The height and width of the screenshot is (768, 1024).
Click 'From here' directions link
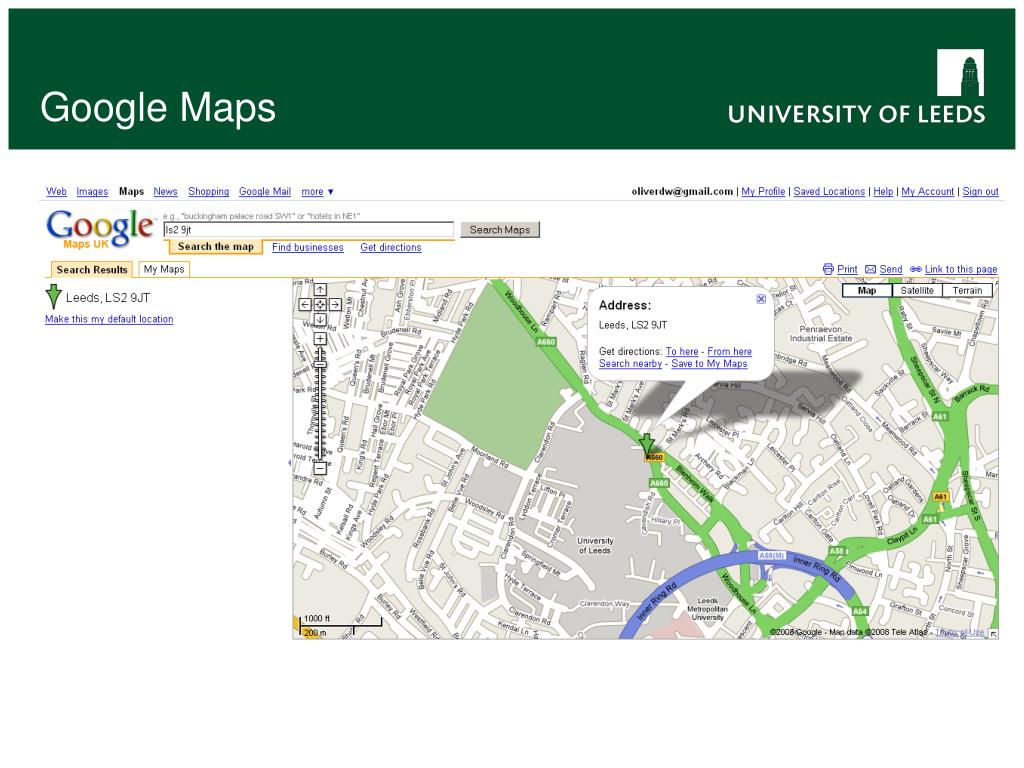729,351
